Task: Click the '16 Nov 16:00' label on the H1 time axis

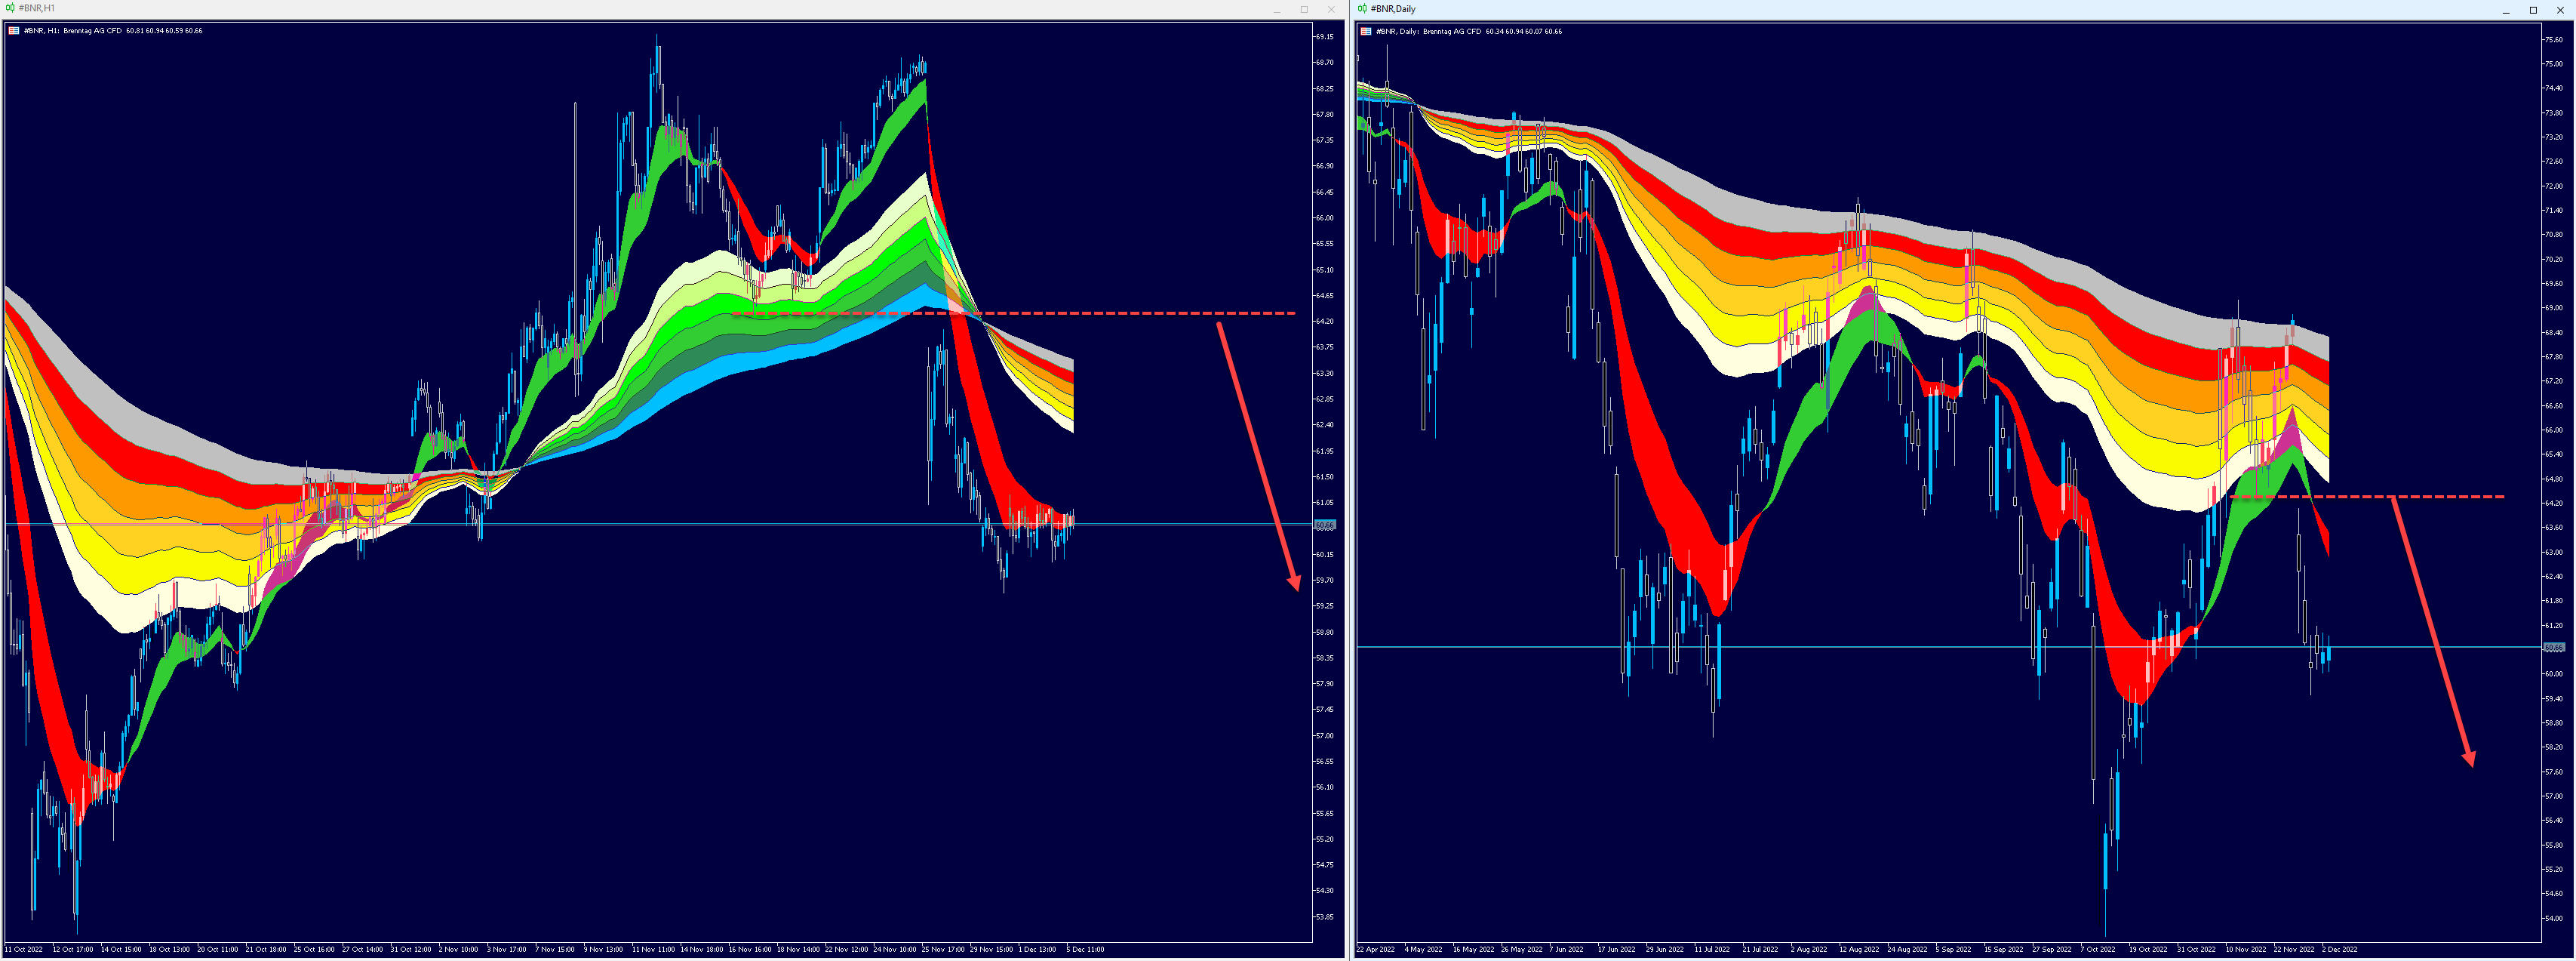Action: (x=750, y=950)
